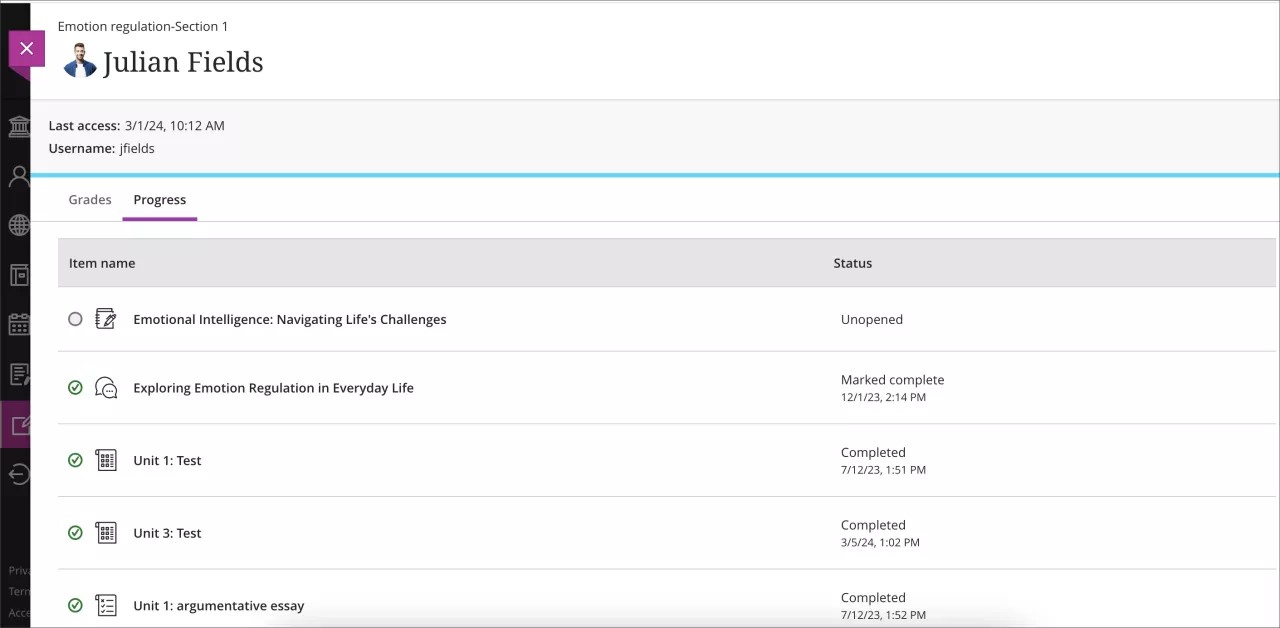1280x628 pixels.
Task: Open the Messages icon in the sidebar
Action: 19,374
